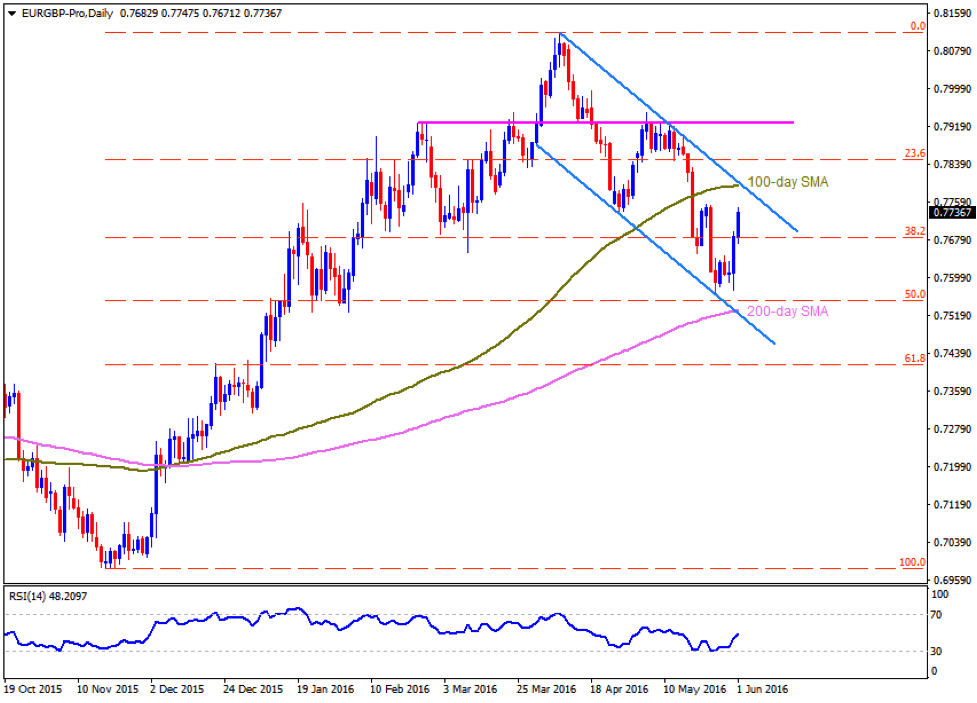Click the 0.69590 price axis label
Screen dimensions: 977x703
pyautogui.click(x=952, y=580)
